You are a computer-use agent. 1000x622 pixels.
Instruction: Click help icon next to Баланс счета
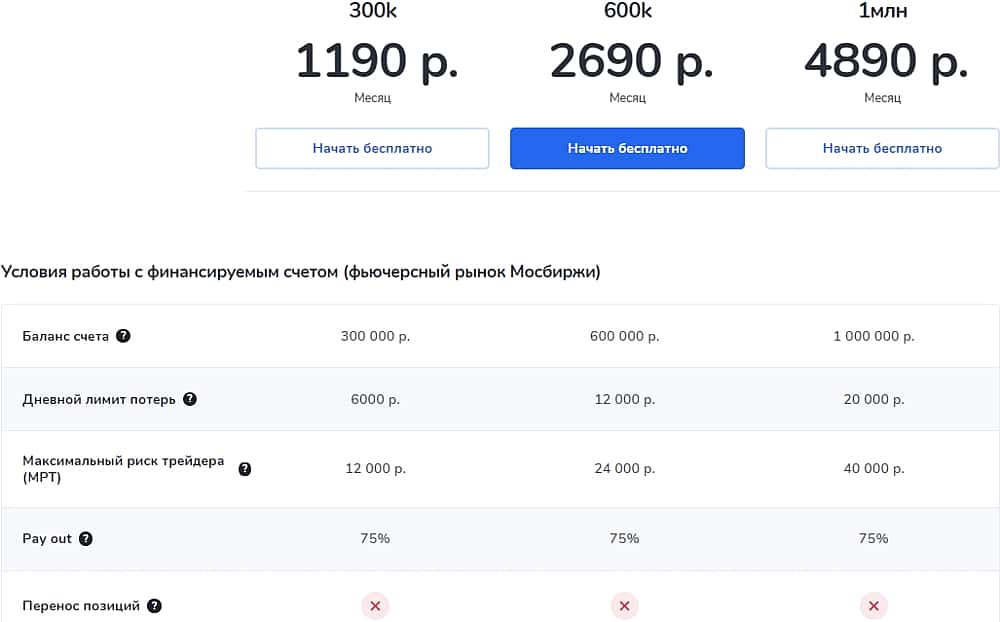[123, 336]
